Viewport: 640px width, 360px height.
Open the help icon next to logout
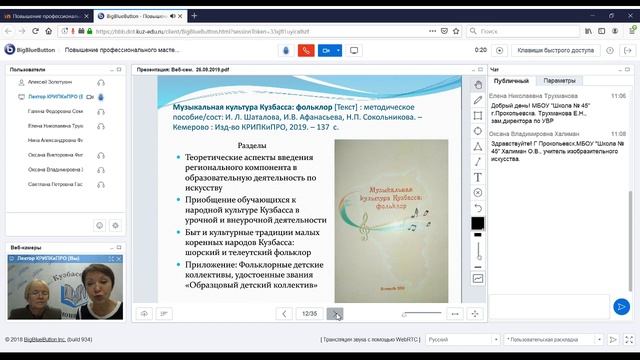click(x=610, y=51)
